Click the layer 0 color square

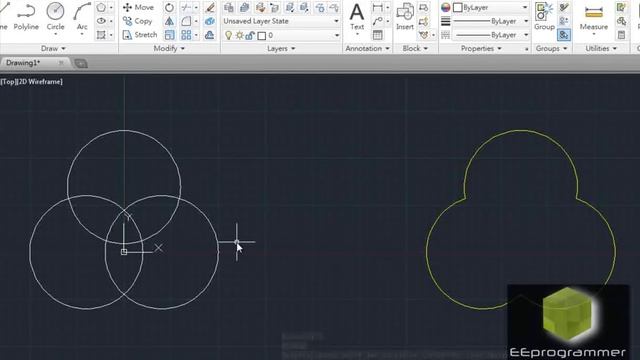coord(262,36)
